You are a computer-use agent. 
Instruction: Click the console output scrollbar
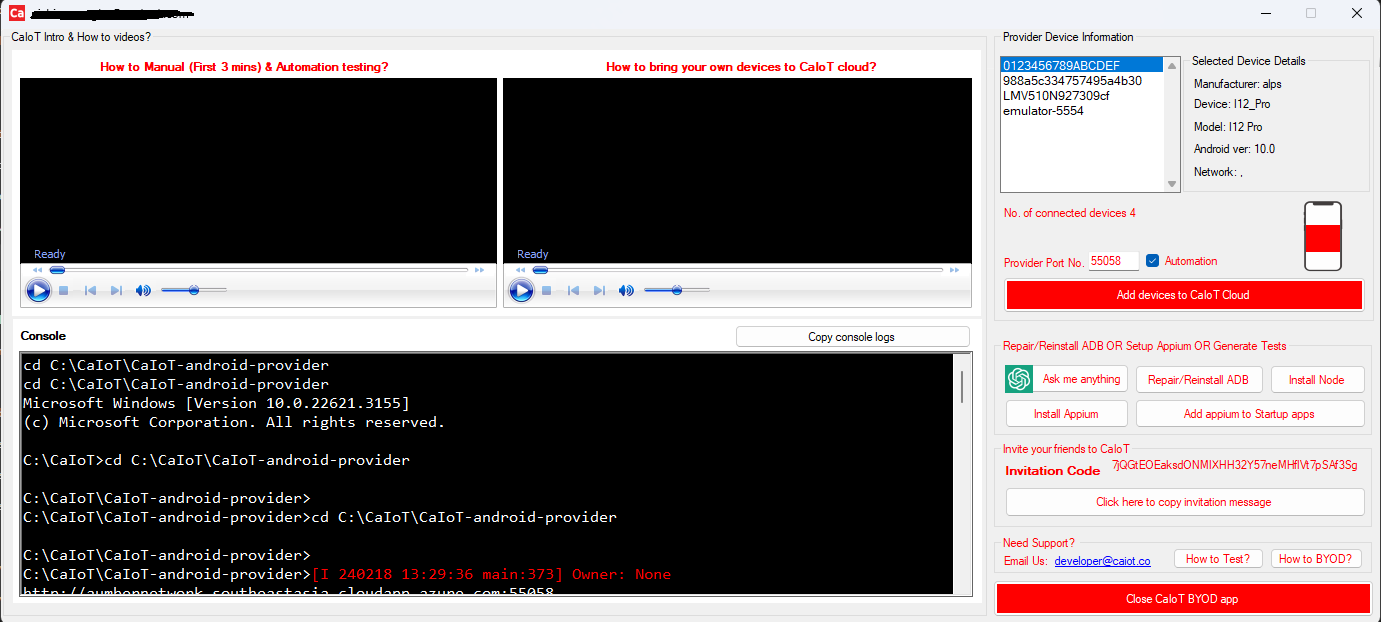[962, 386]
